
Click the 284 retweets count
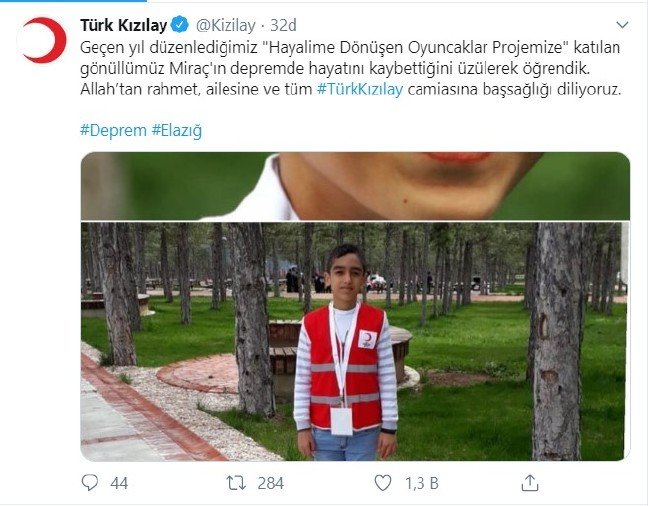(x=270, y=483)
